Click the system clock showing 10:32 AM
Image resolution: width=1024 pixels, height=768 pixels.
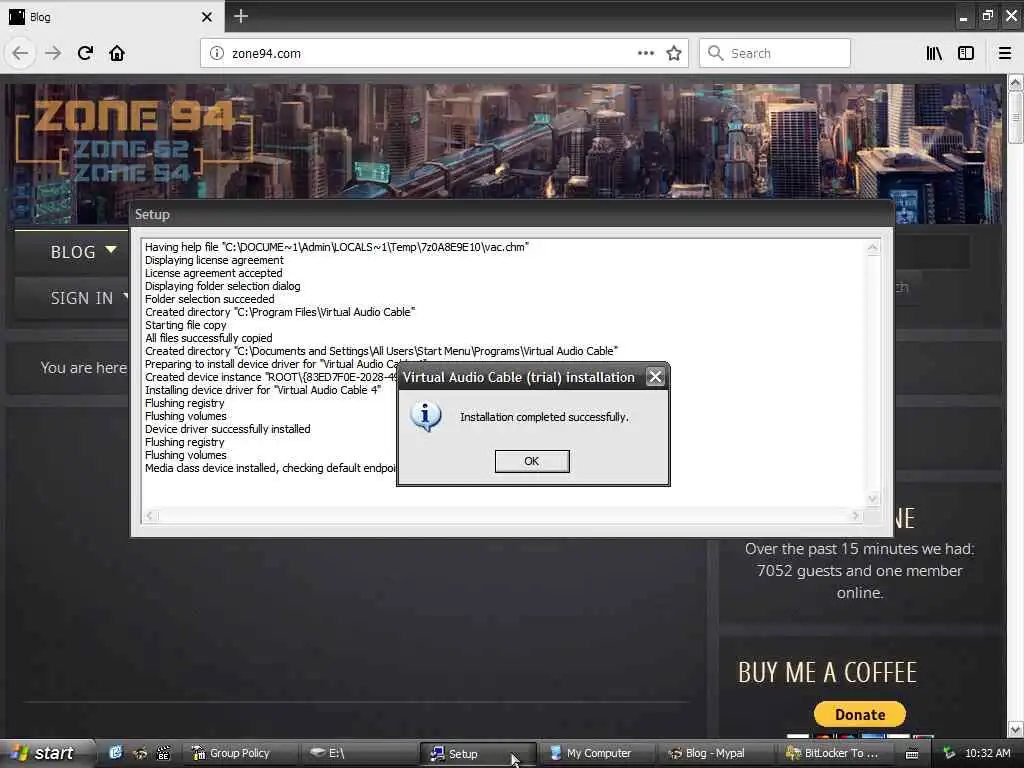pyautogui.click(x=987, y=753)
